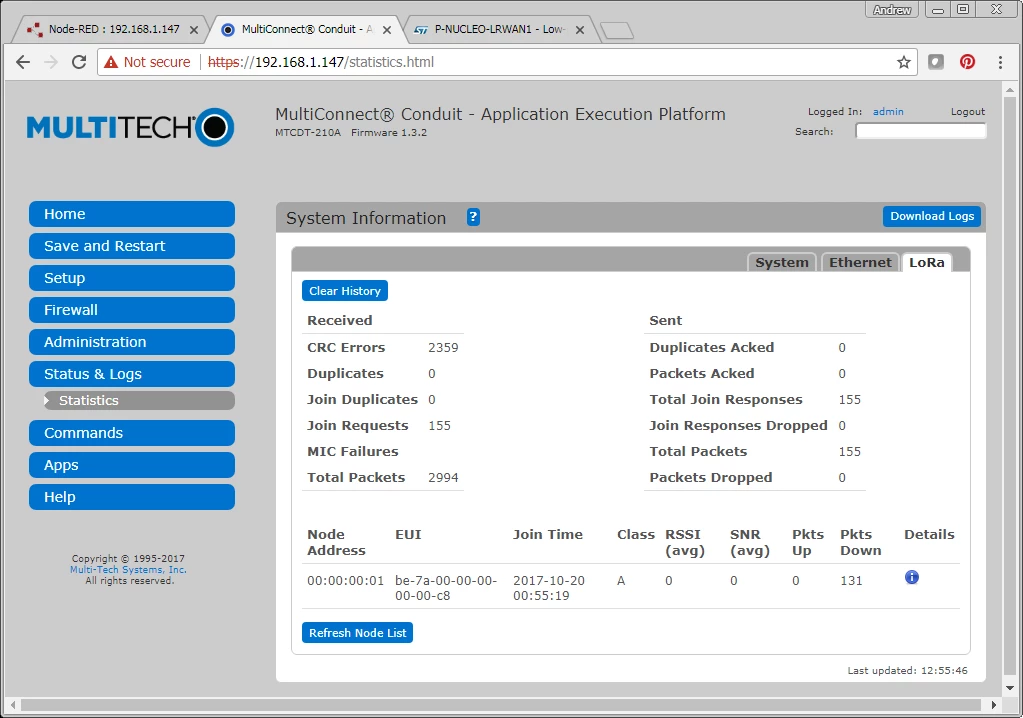
Task: Click the Clear History button
Action: (x=344, y=291)
